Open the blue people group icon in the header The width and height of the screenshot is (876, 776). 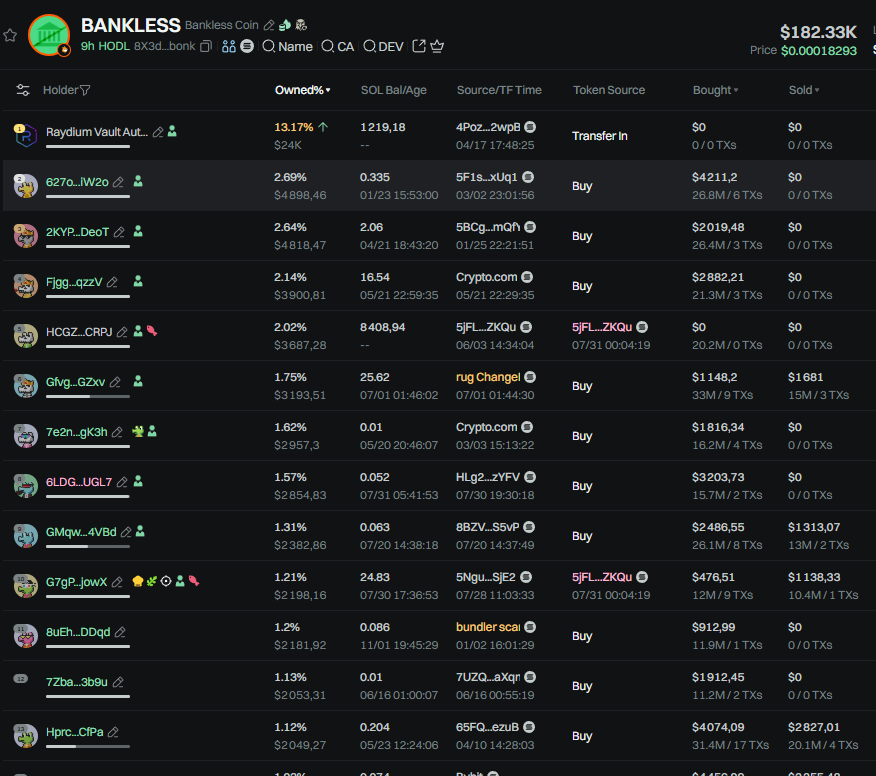pyautogui.click(x=228, y=46)
